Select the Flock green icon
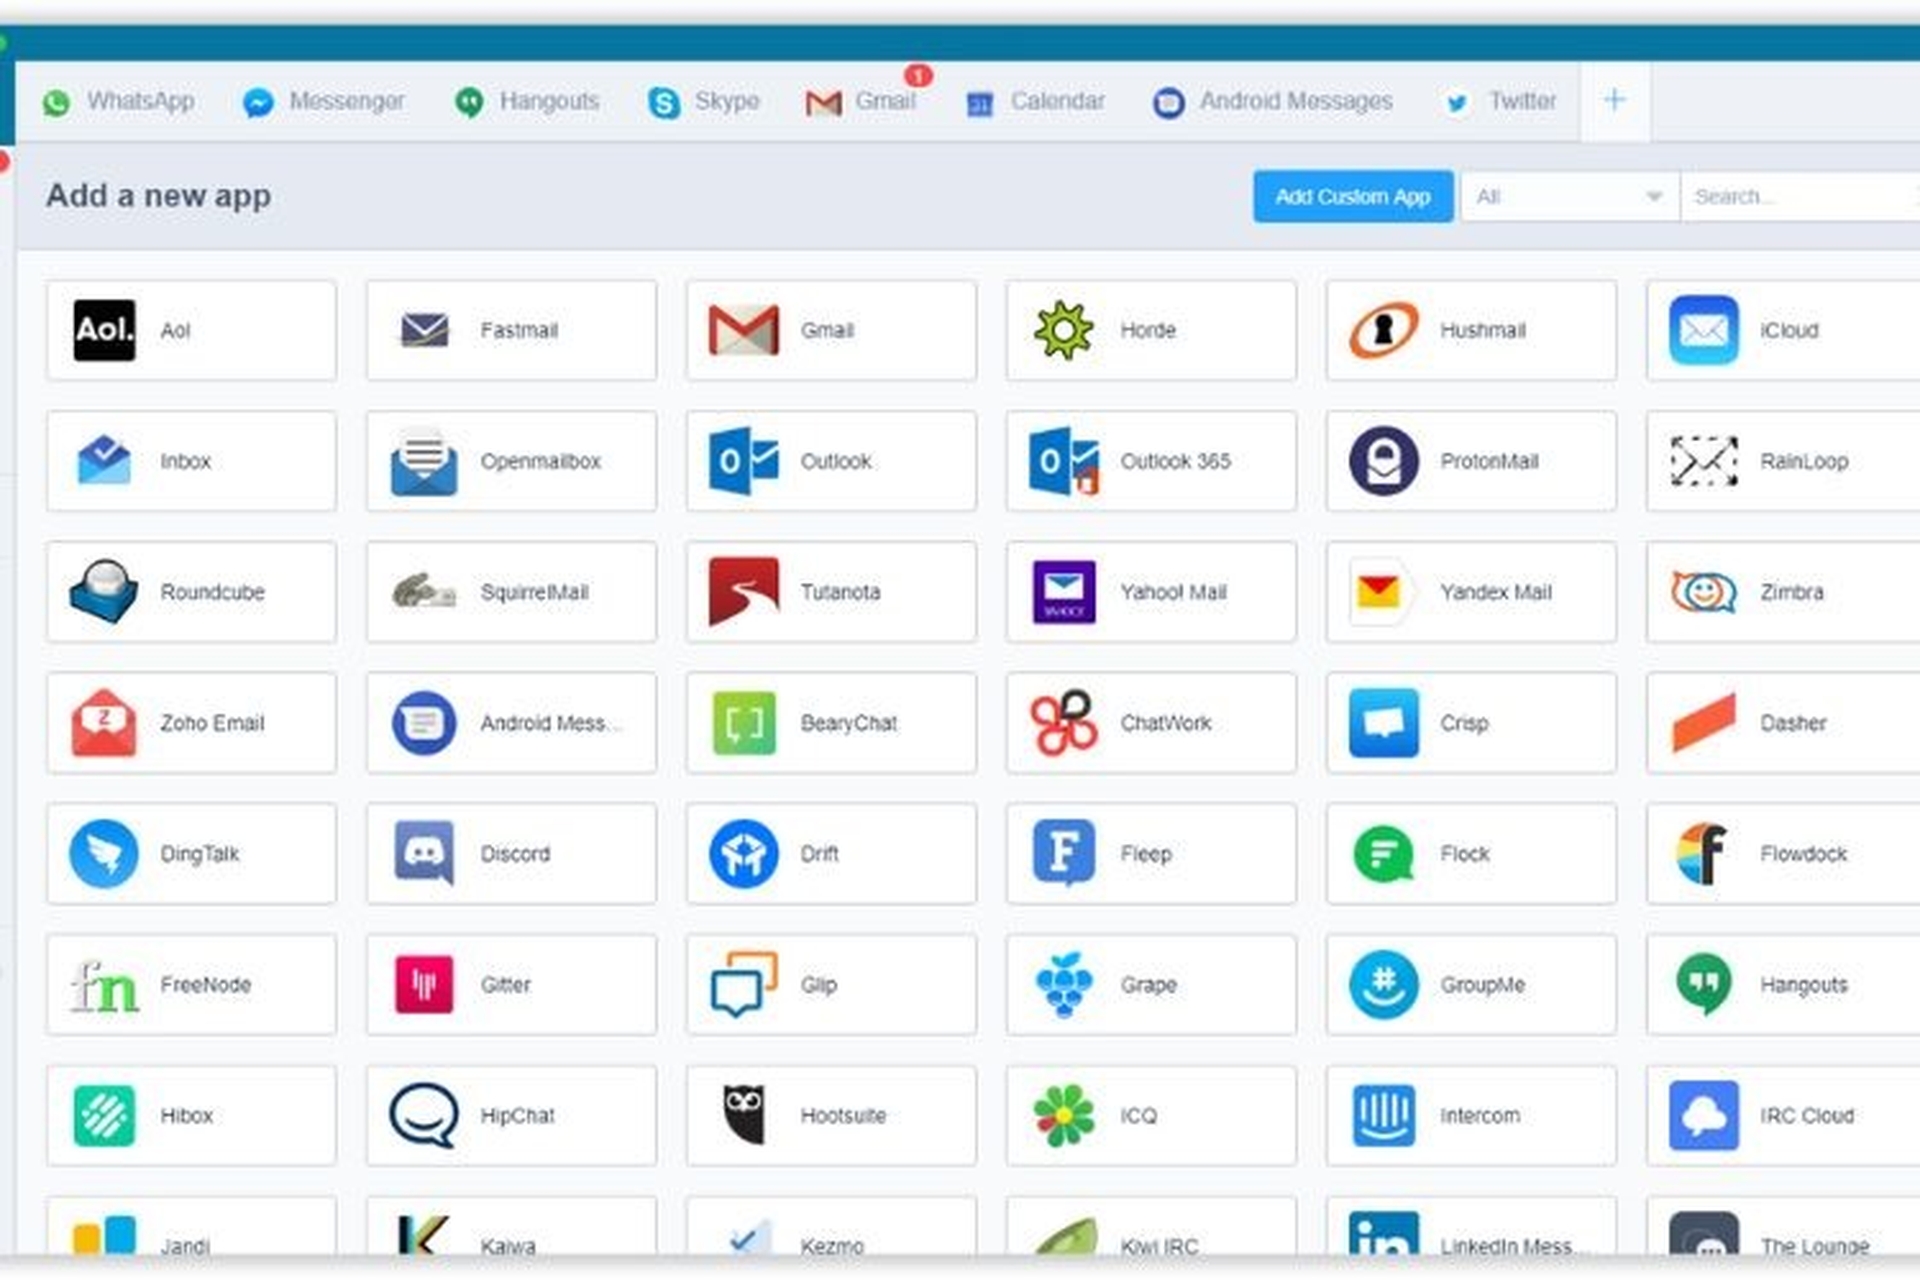 pyautogui.click(x=1384, y=855)
